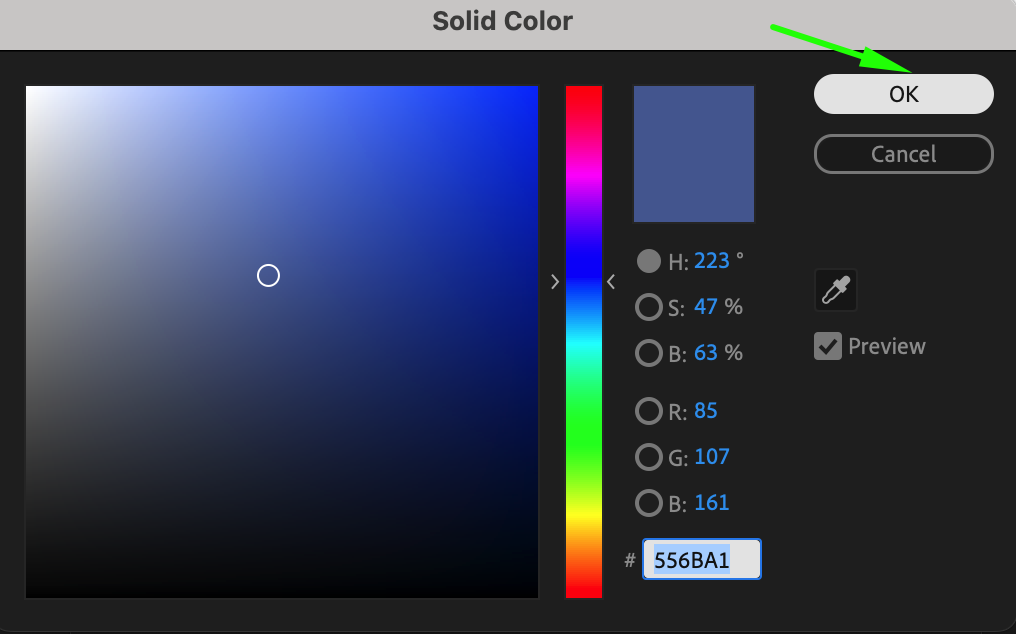Click the circle marker in color field

click(x=268, y=275)
